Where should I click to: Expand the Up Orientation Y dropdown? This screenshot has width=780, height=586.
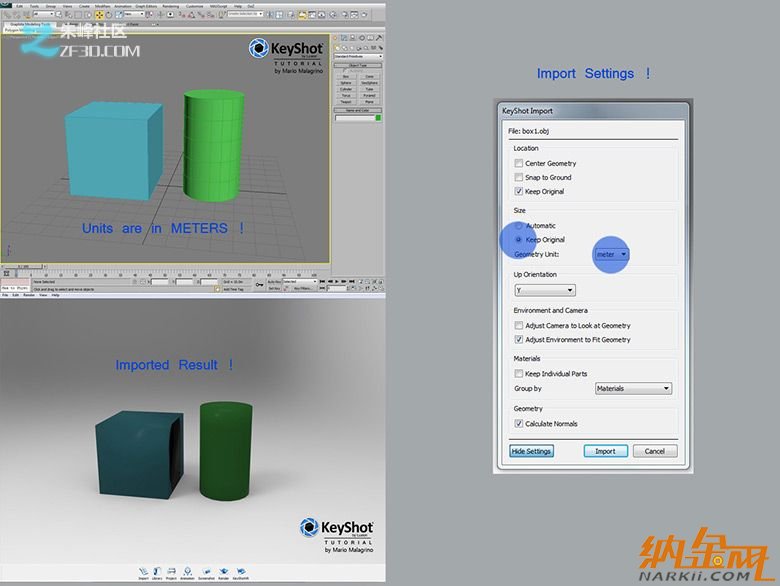(544, 290)
